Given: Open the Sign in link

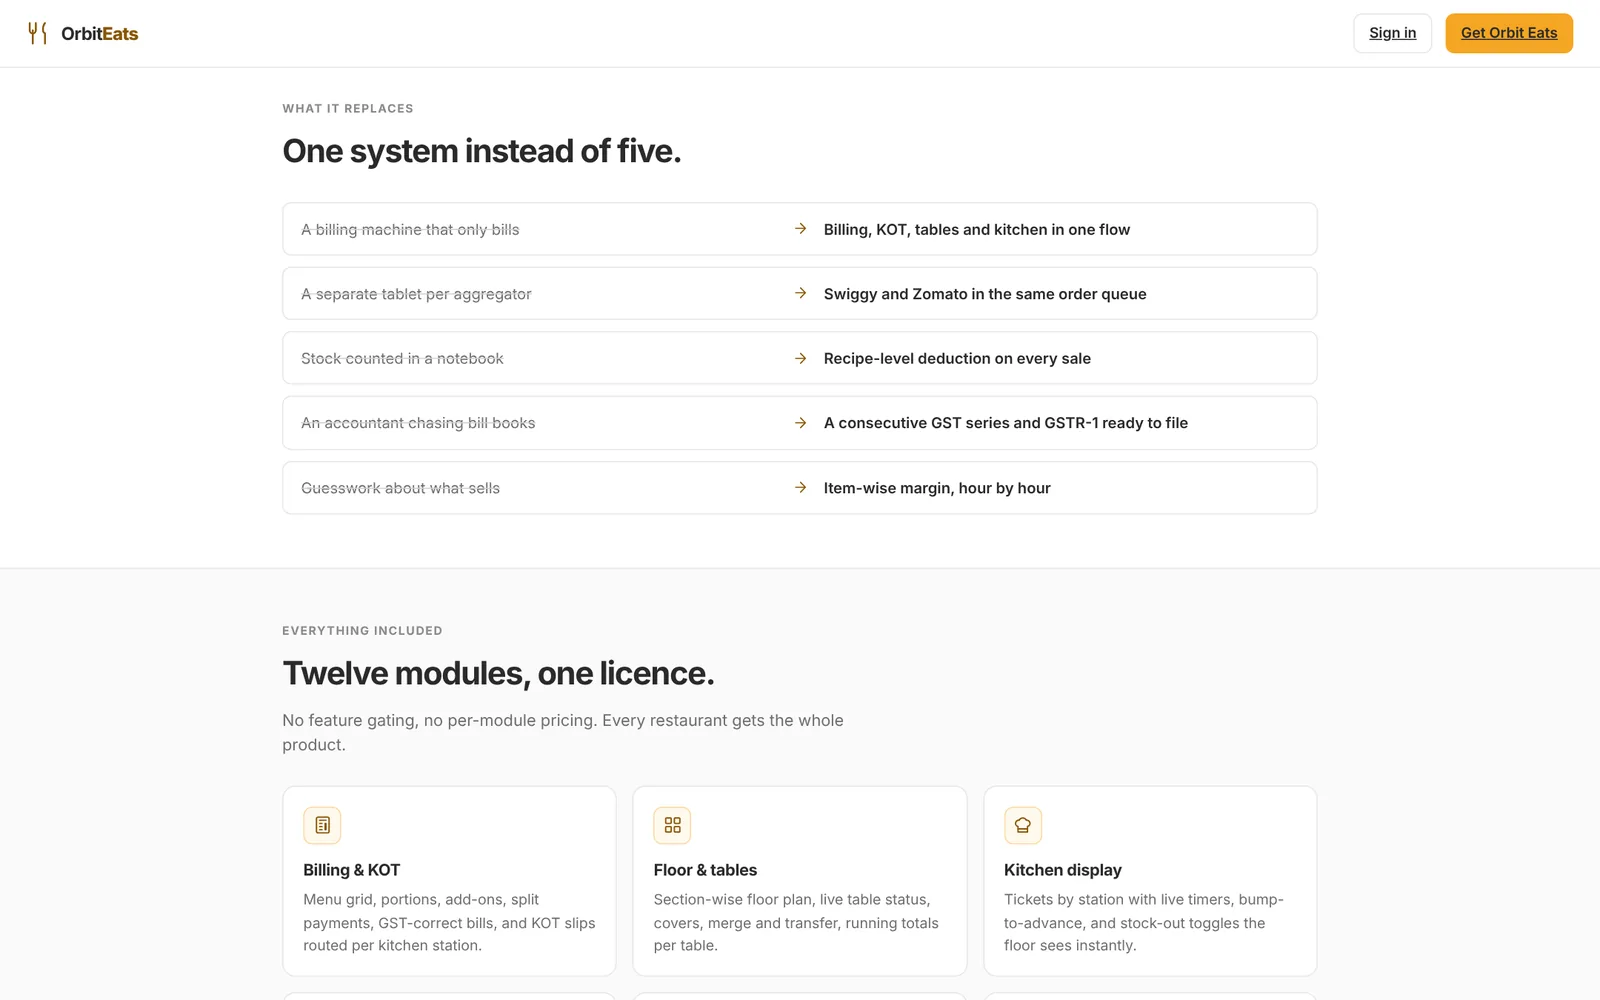Looking at the screenshot, I should (x=1392, y=33).
